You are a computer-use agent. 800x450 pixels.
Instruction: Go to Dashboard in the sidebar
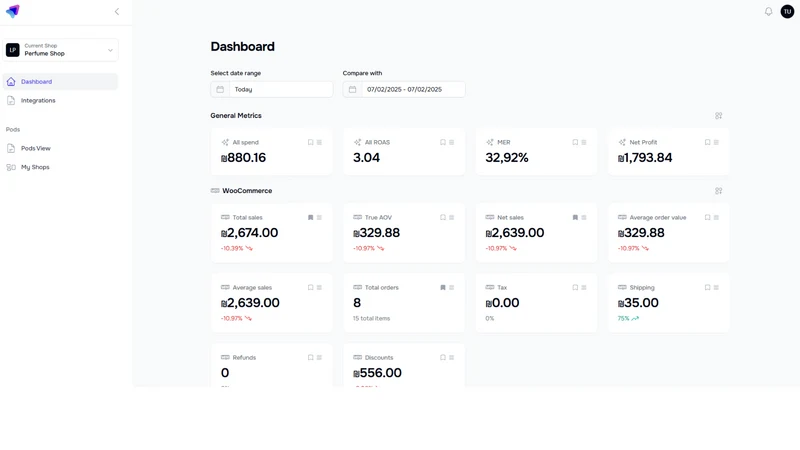coord(60,82)
